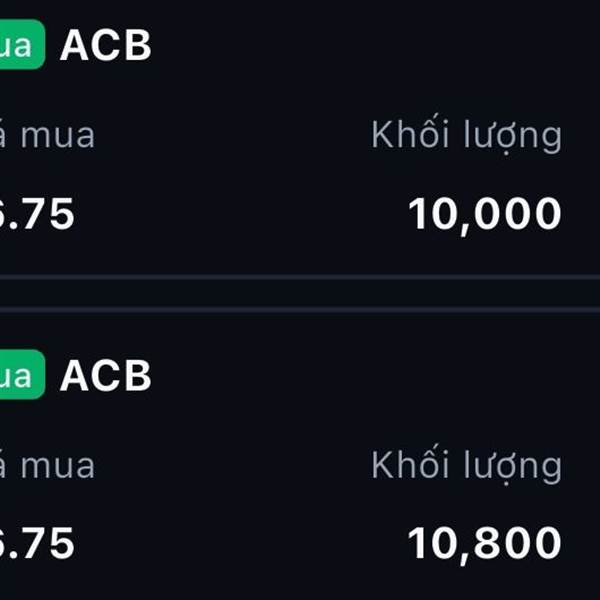This screenshot has height=600, width=600.
Task: Click the volume value 10,000
Action: coord(484,214)
